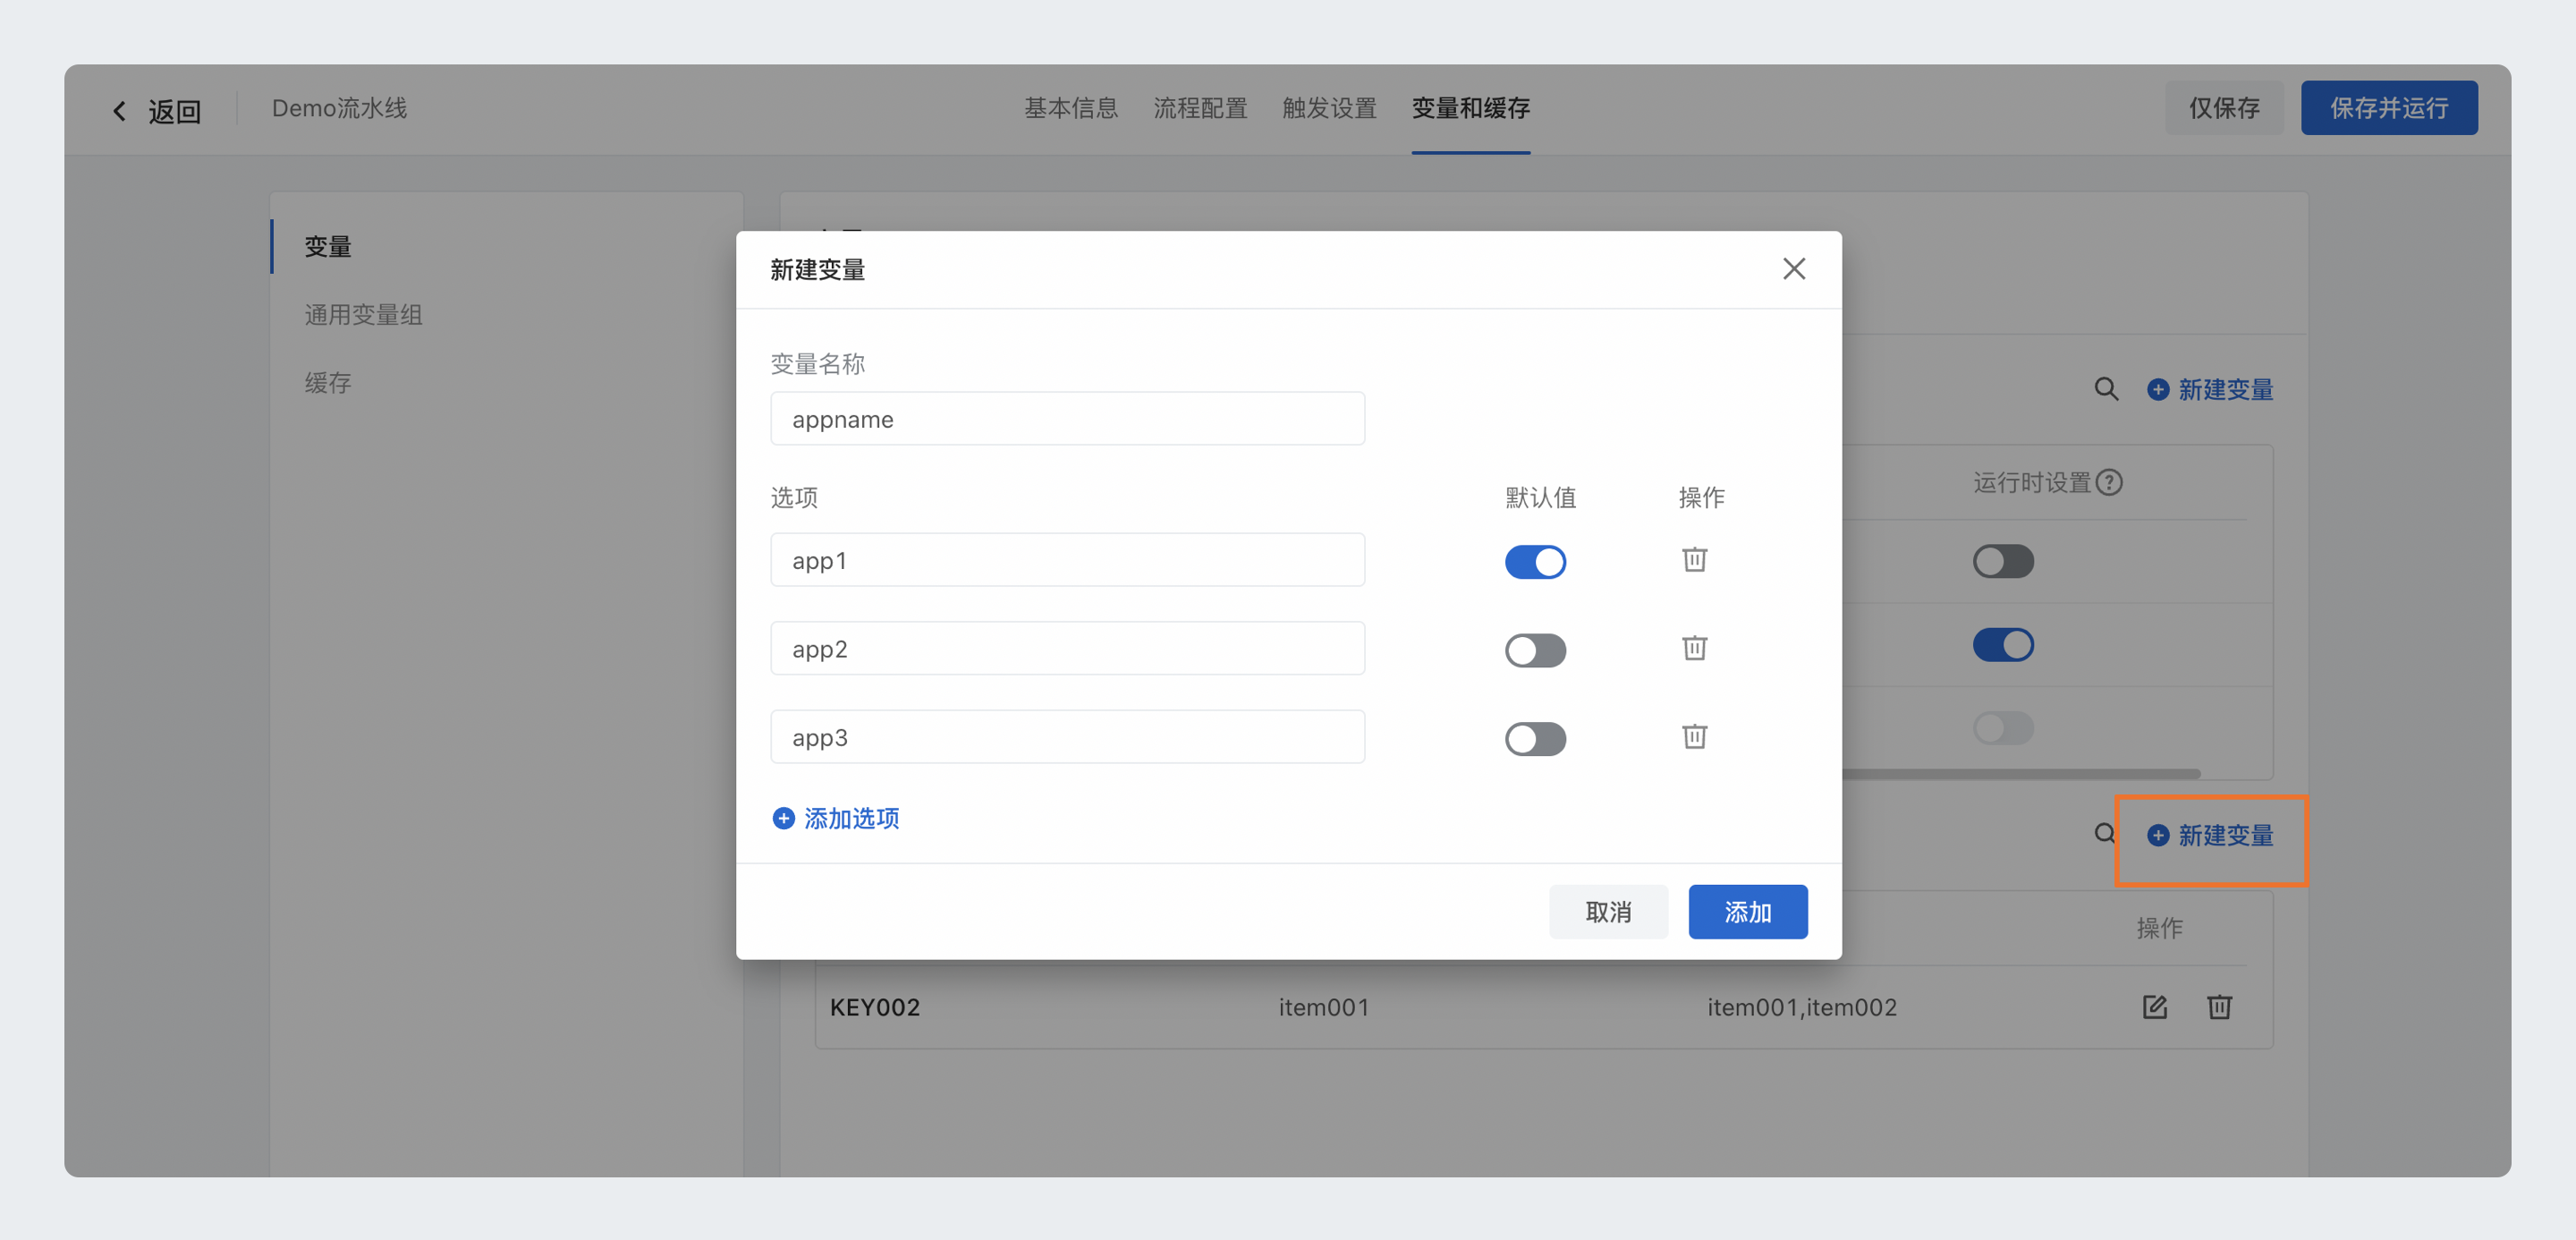Delete the app1 option with trash icon

[1694, 560]
